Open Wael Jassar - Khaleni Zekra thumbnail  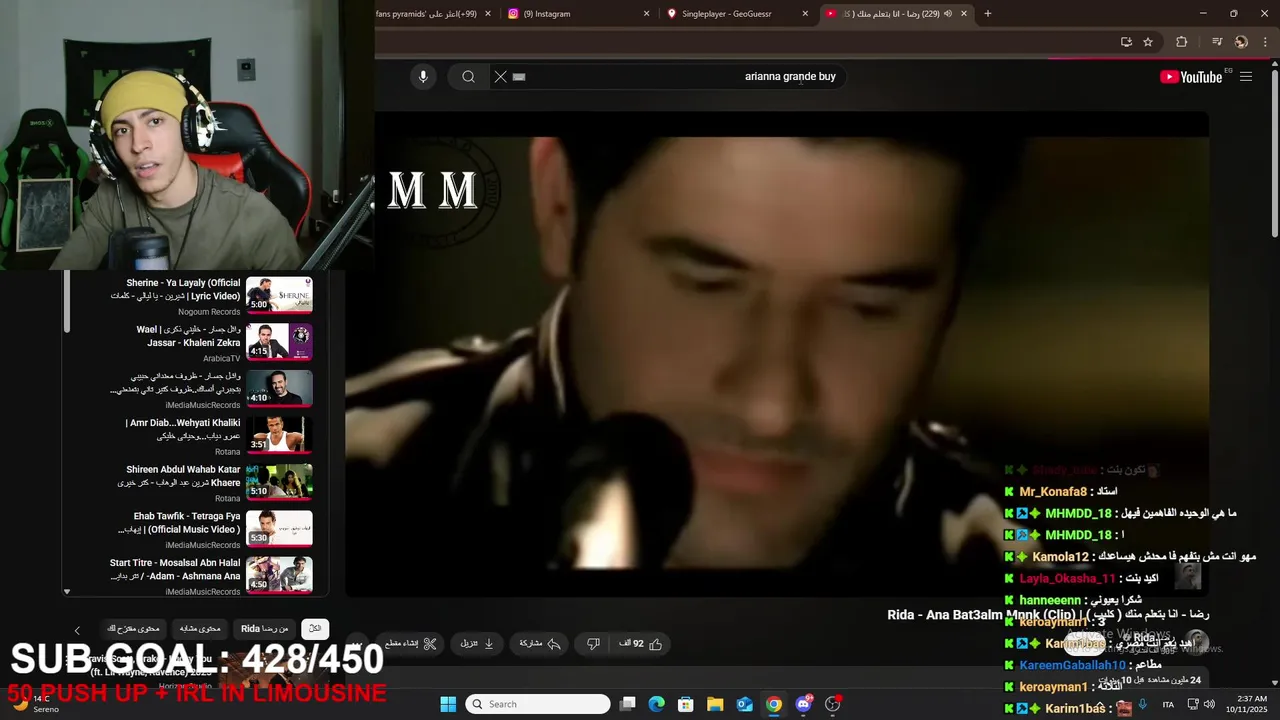(x=279, y=342)
